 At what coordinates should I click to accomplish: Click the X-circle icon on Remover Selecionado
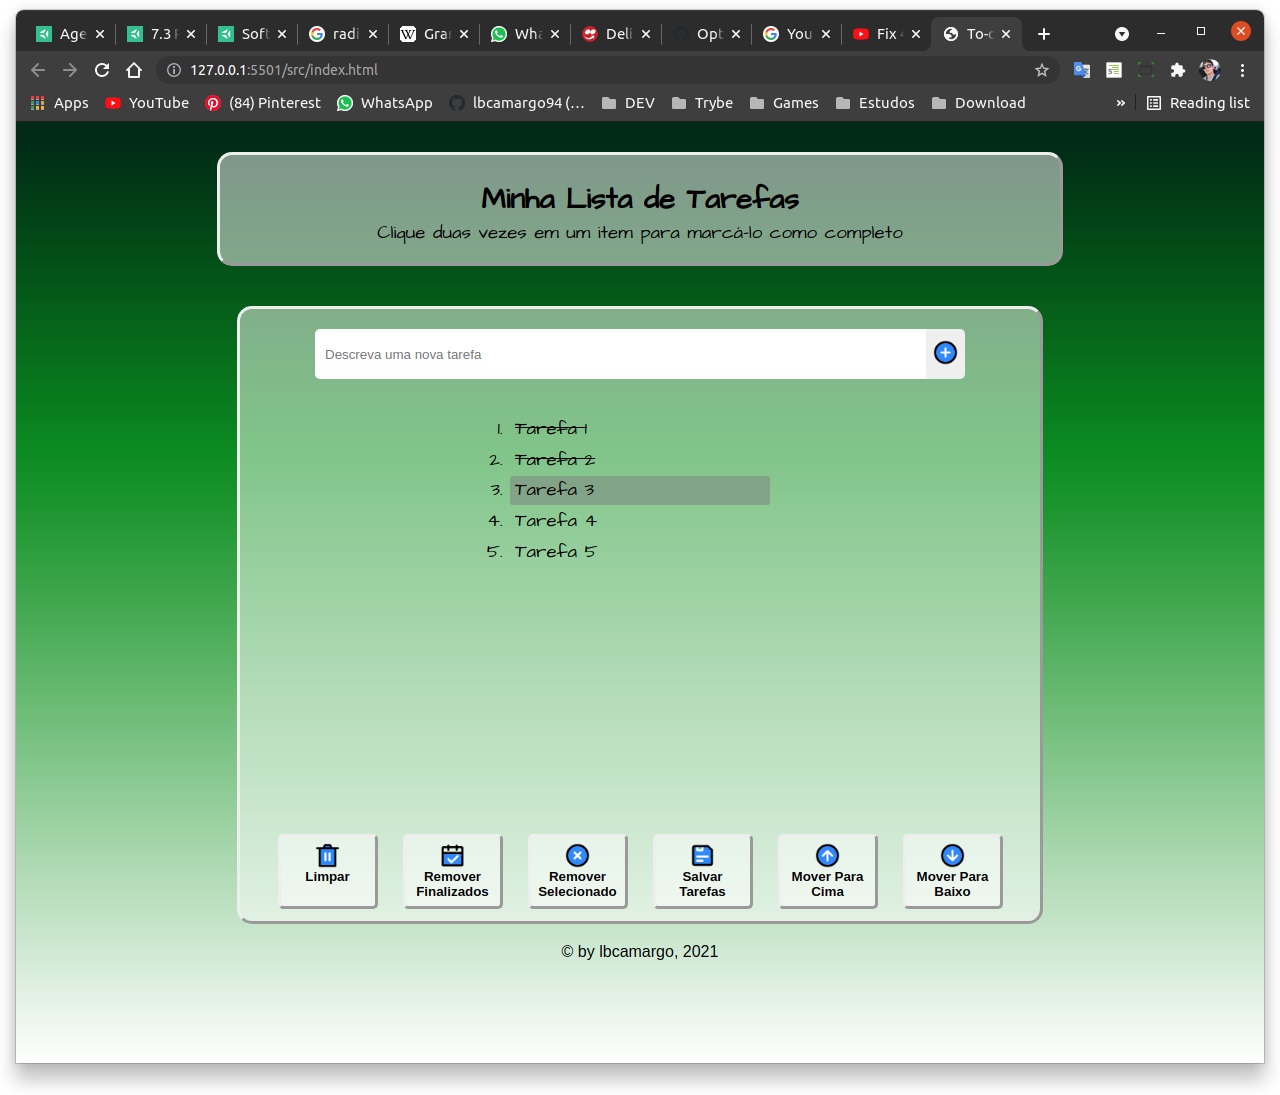click(577, 855)
